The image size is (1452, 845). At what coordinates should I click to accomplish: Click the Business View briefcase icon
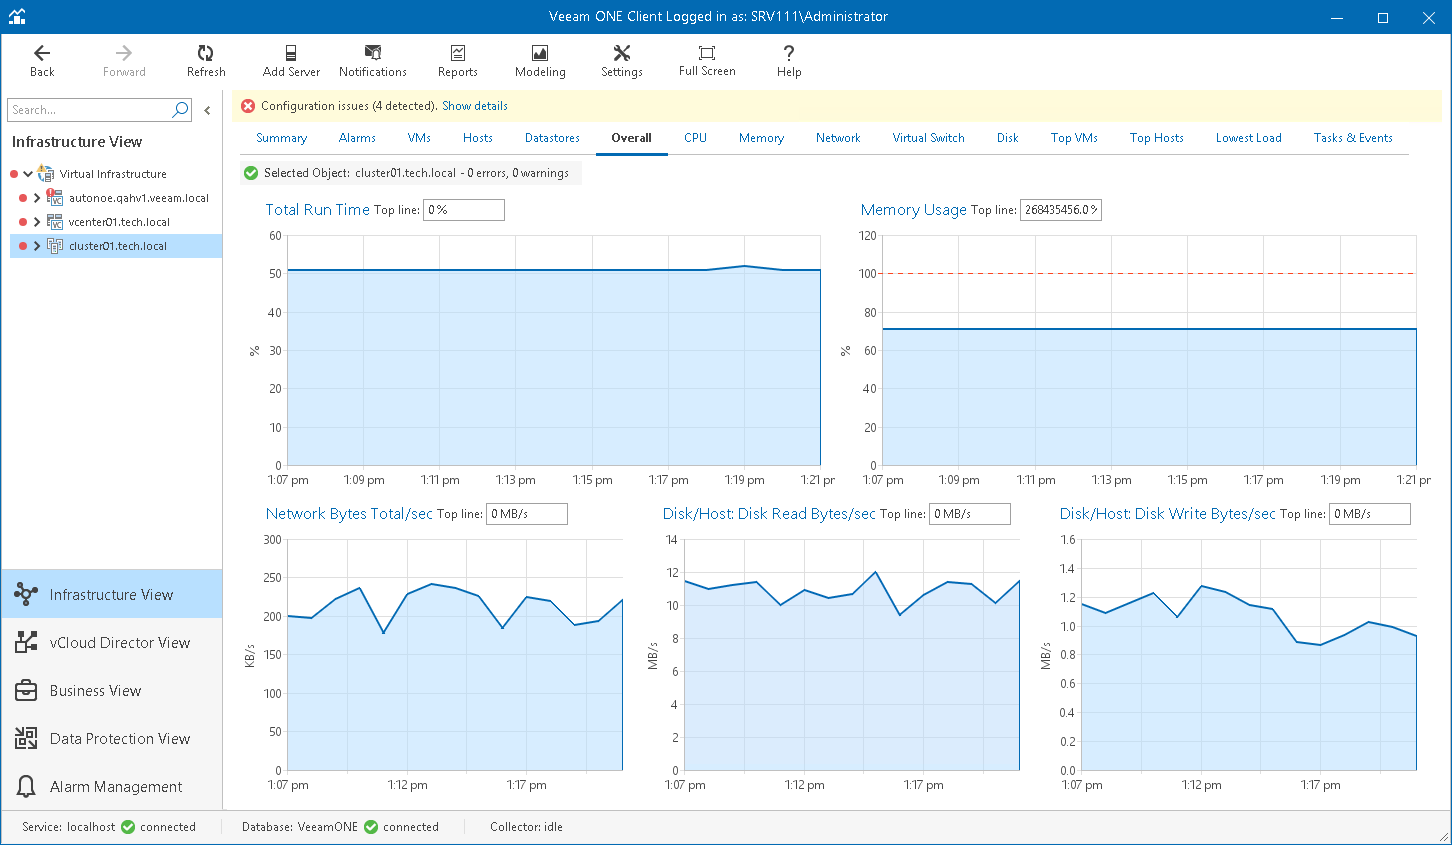(x=26, y=690)
